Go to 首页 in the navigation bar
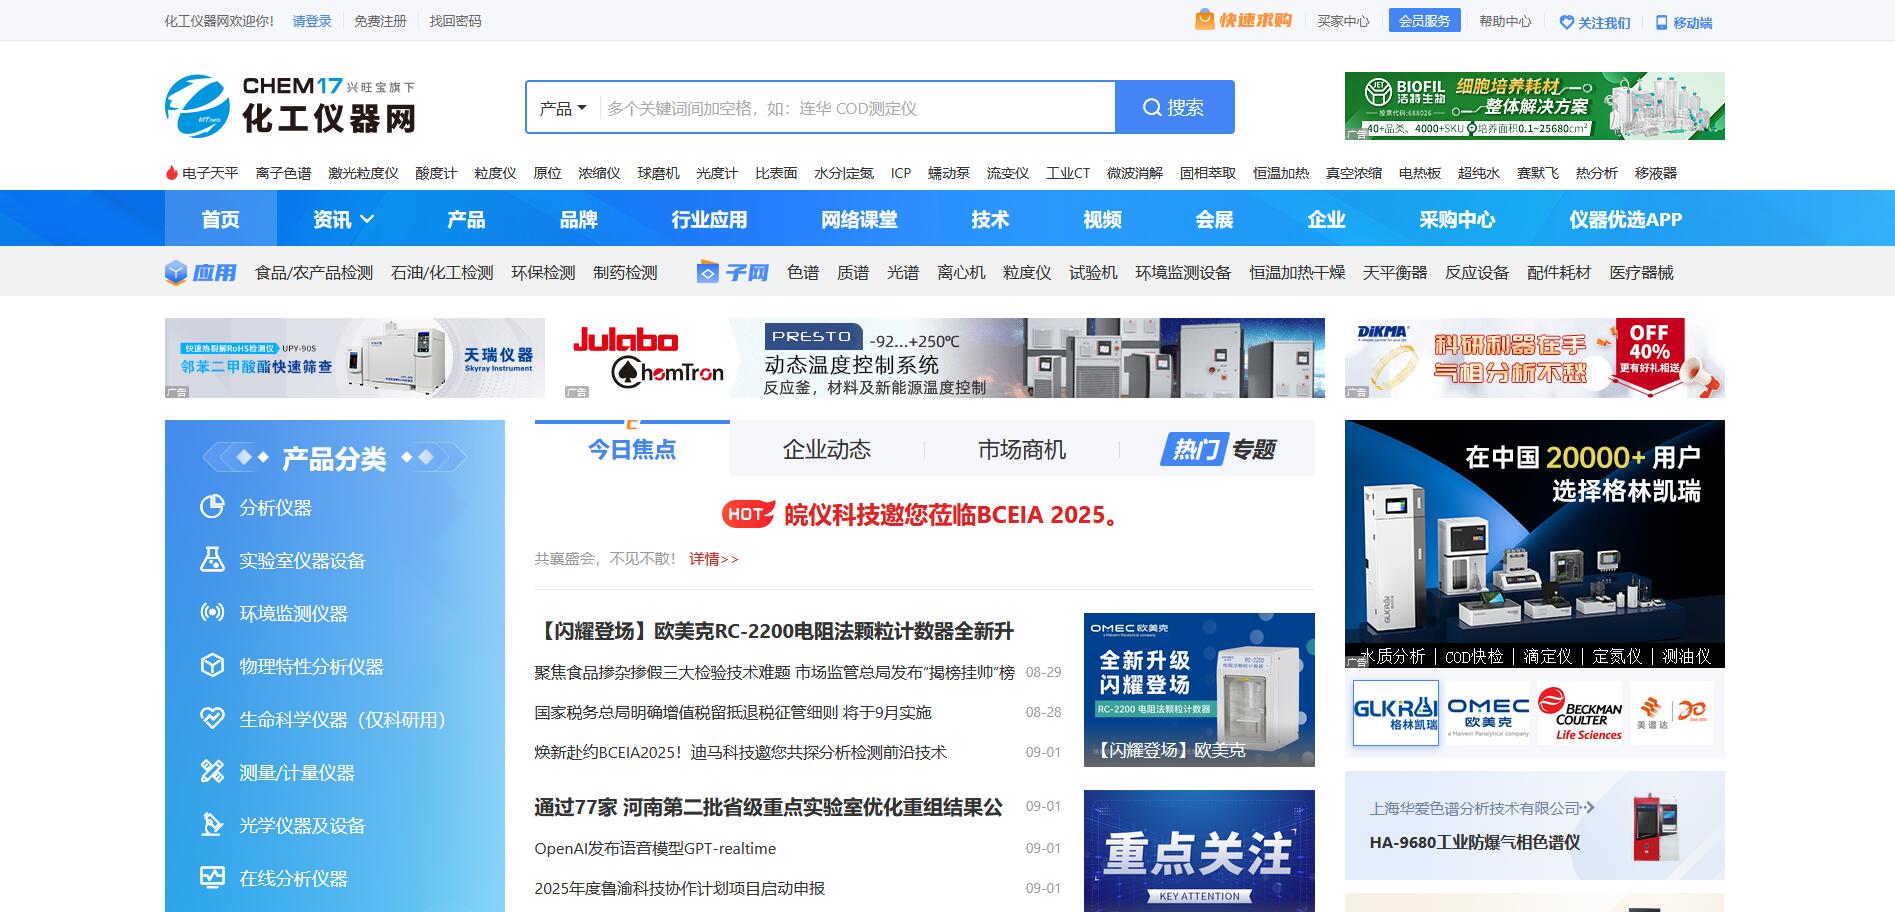The width and height of the screenshot is (1895, 912). [x=221, y=219]
